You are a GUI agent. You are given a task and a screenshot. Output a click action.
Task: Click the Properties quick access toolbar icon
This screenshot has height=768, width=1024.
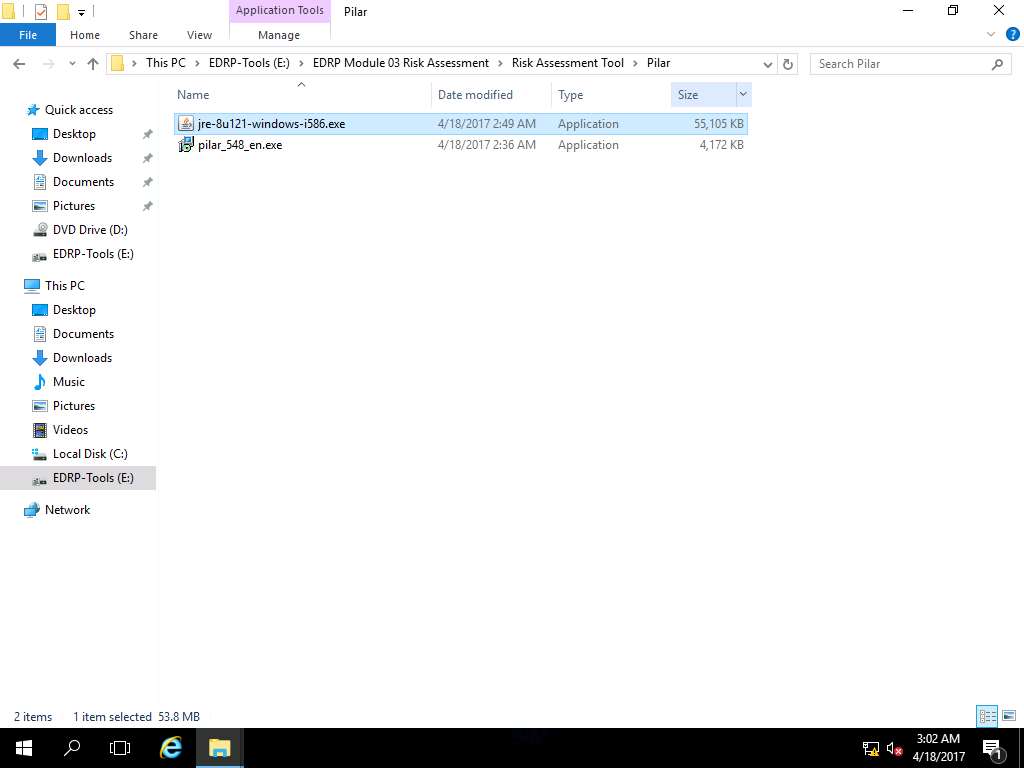tap(40, 11)
